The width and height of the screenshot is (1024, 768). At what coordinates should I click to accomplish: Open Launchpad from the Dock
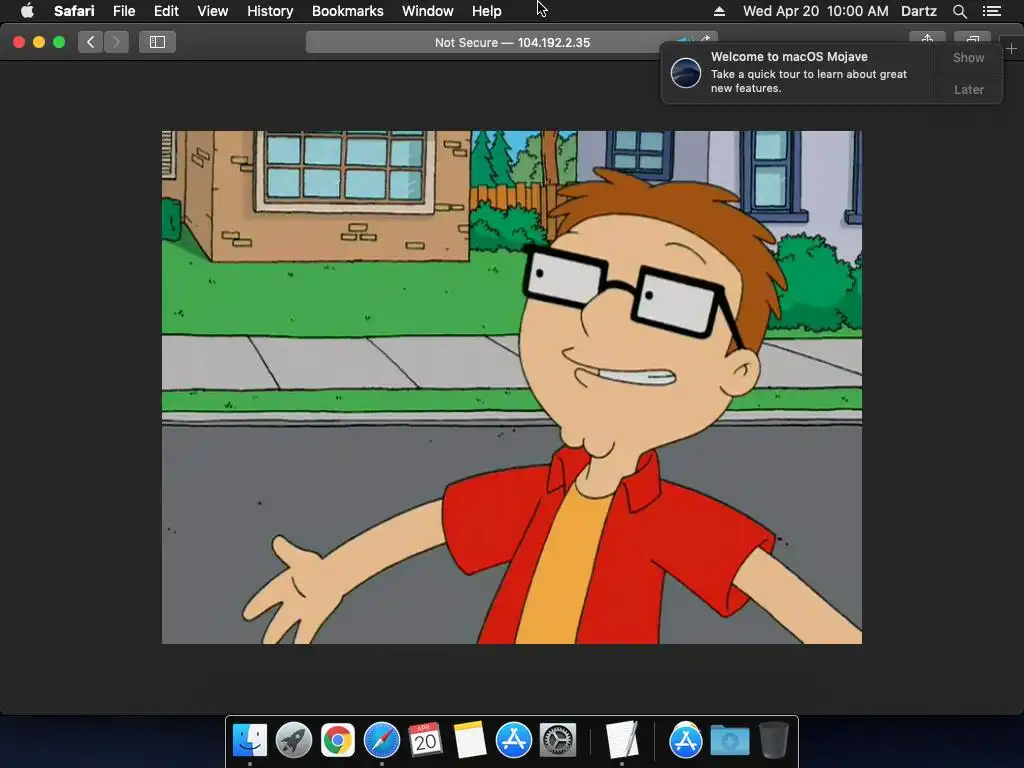[294, 741]
